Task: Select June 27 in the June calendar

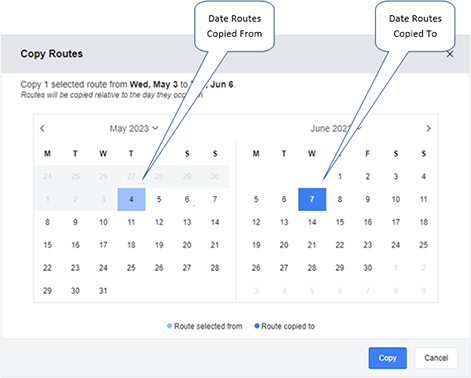Action: 284,268
